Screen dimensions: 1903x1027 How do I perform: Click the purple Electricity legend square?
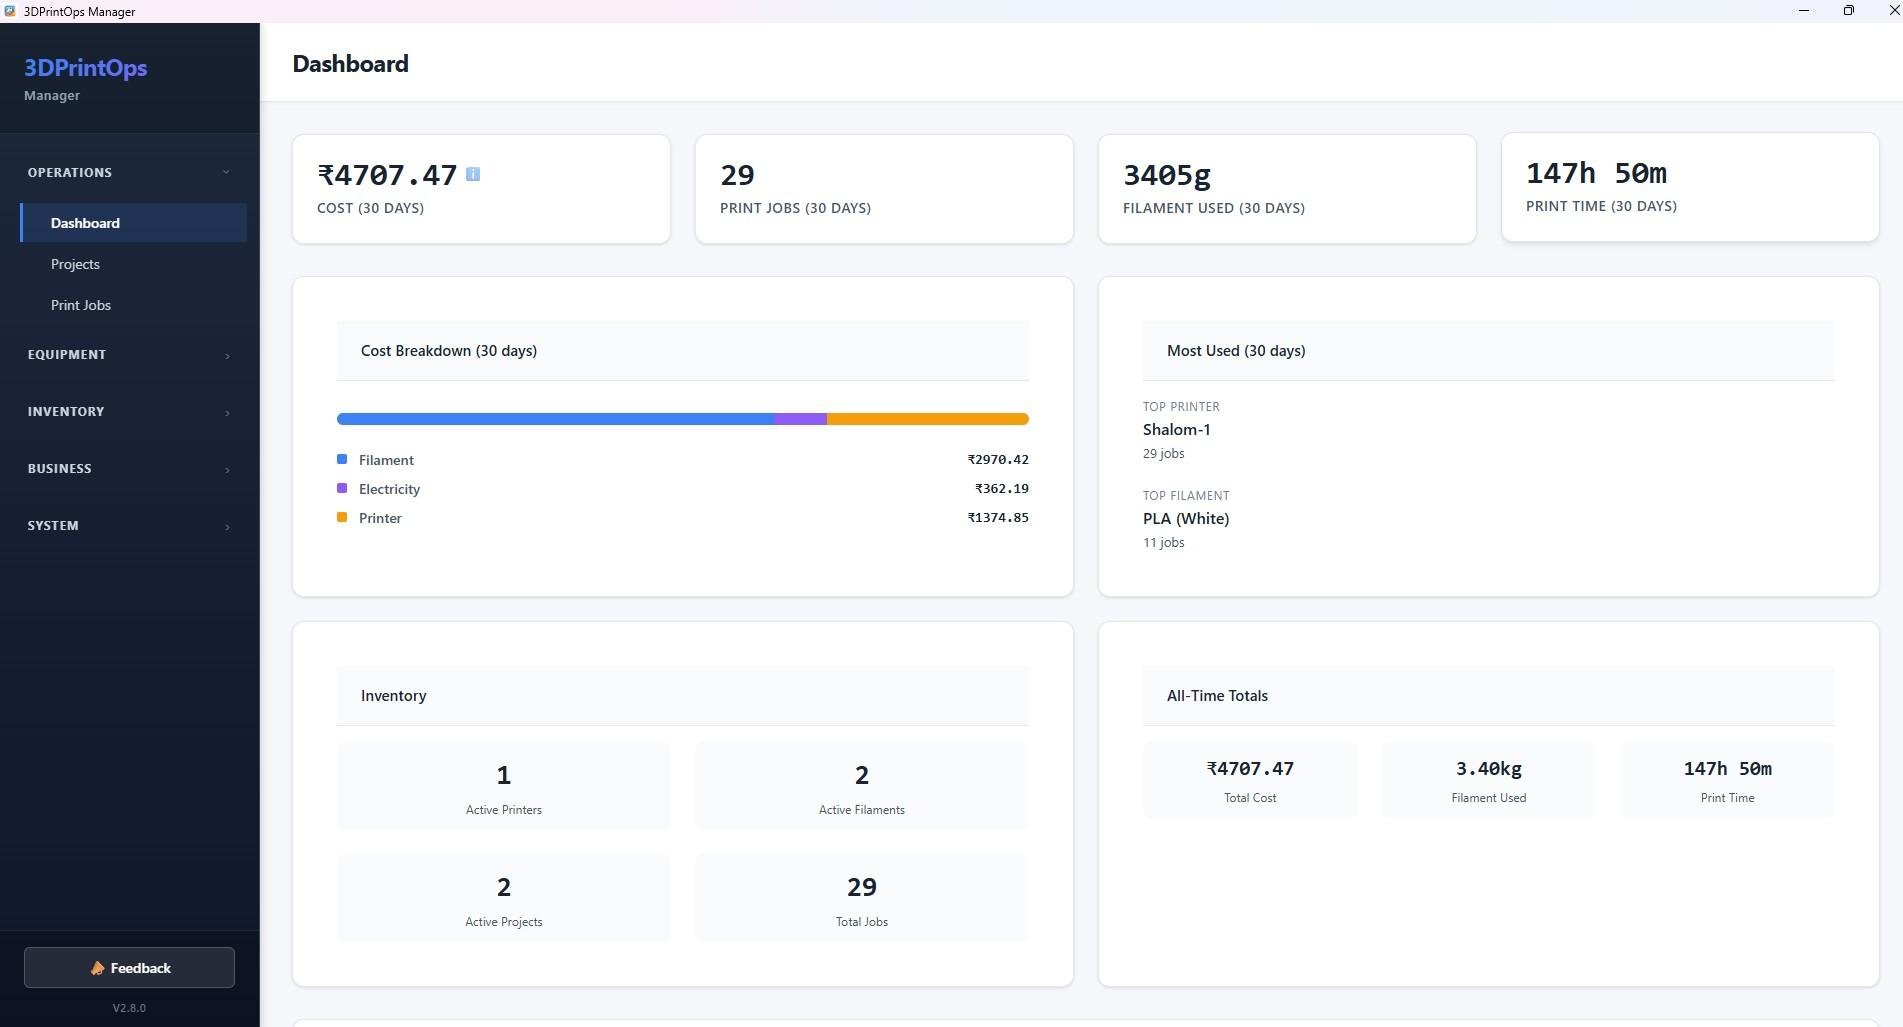point(342,488)
